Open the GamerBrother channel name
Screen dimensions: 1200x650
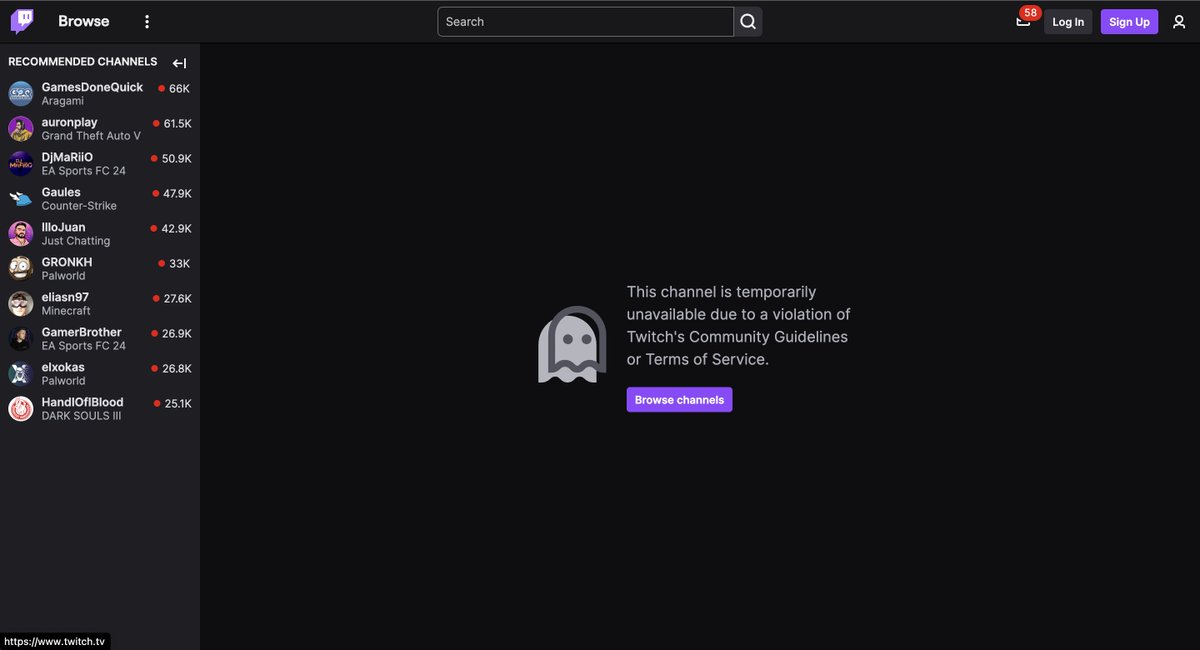[82, 332]
